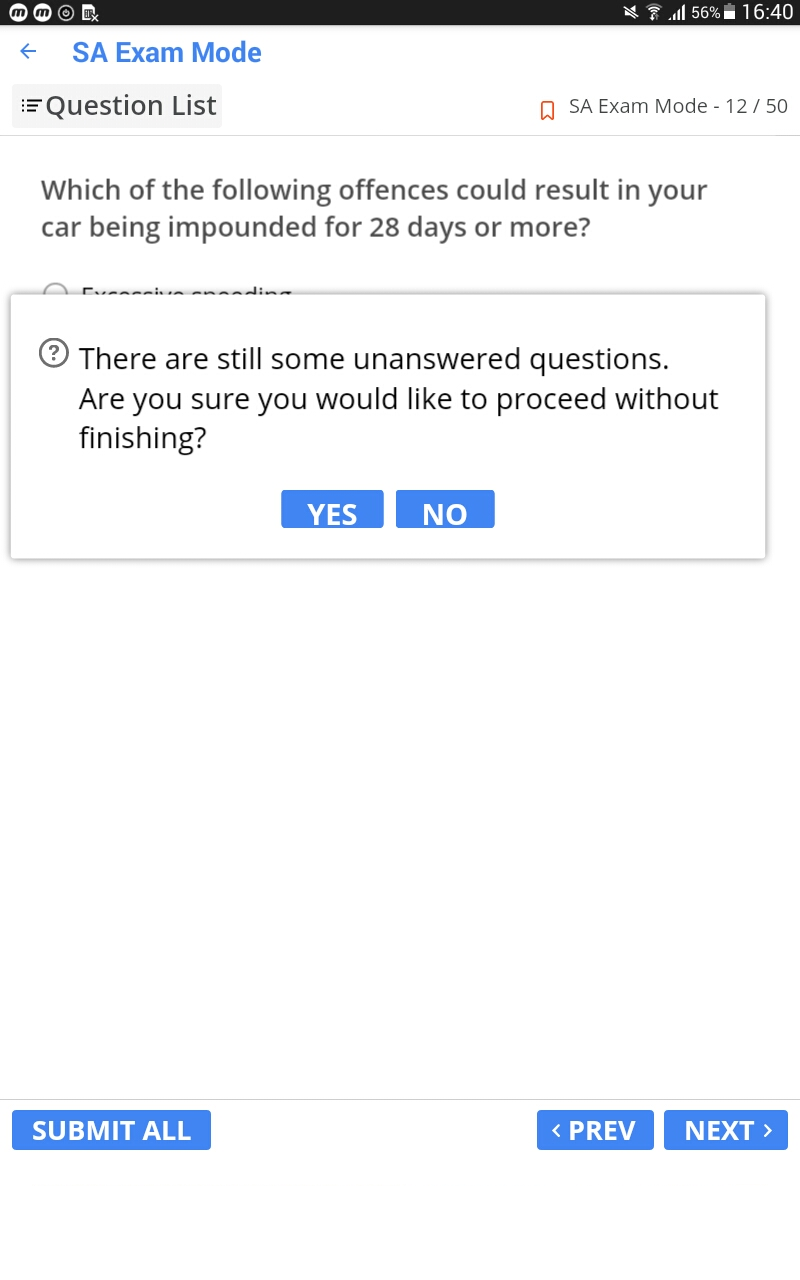The height and width of the screenshot is (1280, 800).
Task: Advance to the next question with NEXT
Action: [726, 1130]
